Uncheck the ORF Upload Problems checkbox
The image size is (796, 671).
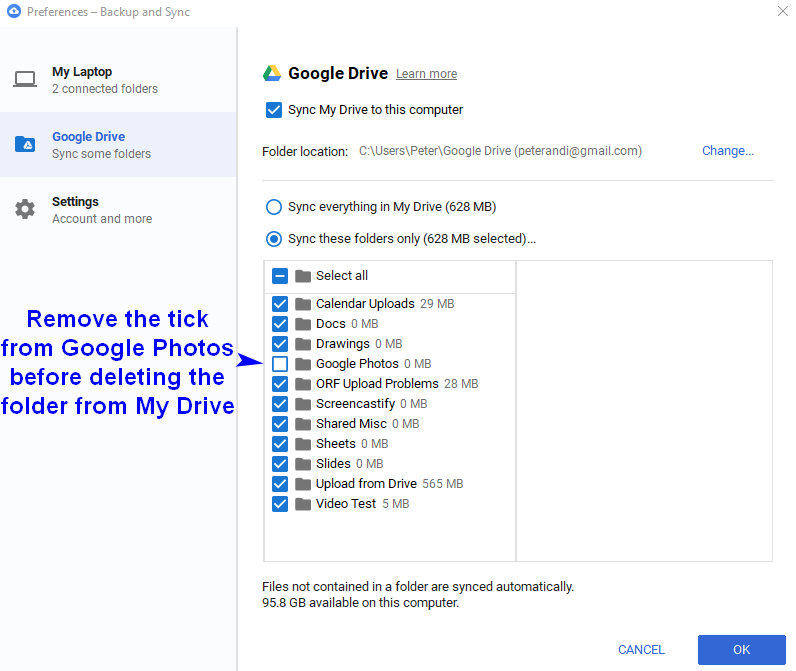point(280,384)
